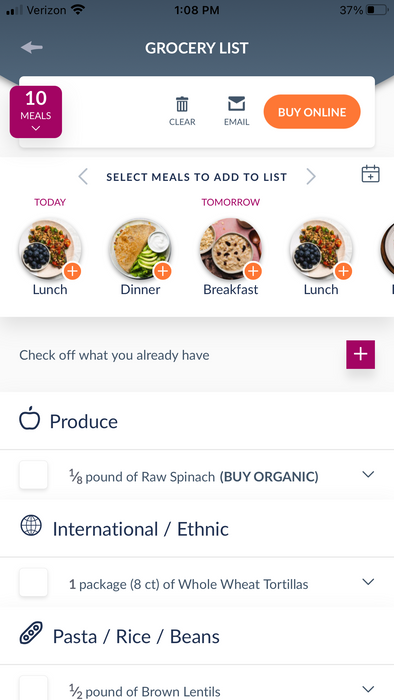This screenshot has width=394, height=700.
Task: Check off Raw Spinach checkbox
Action: click(33, 475)
